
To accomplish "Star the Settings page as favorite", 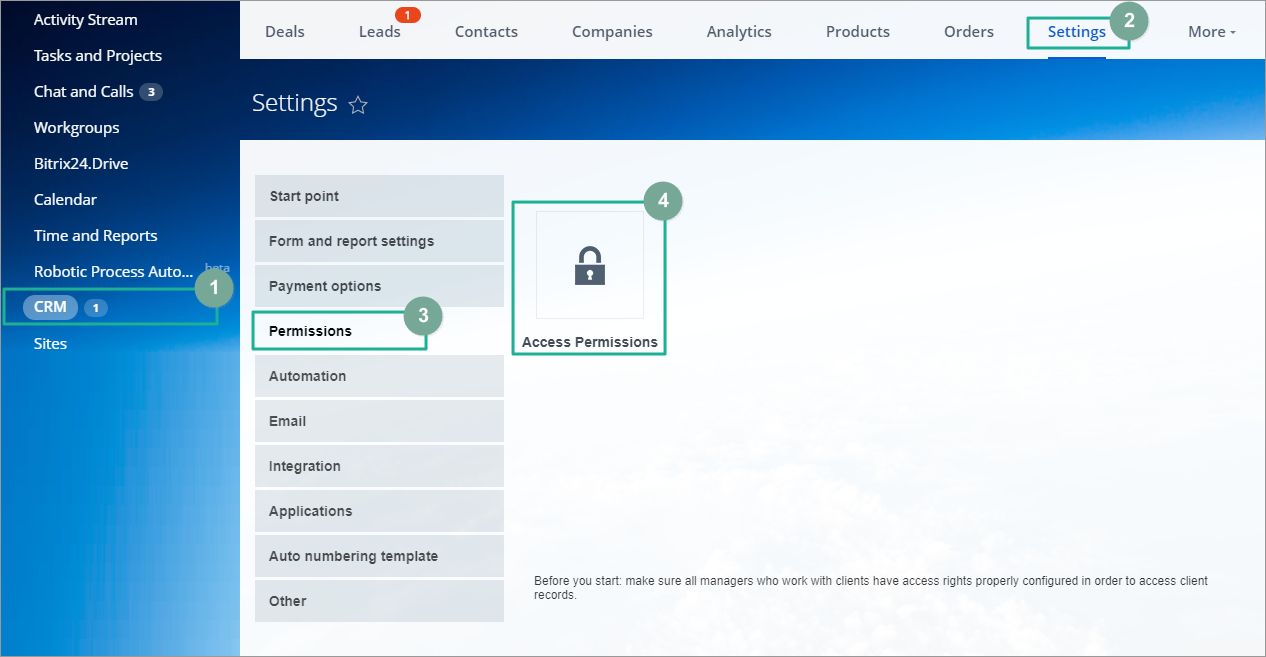I will pyautogui.click(x=358, y=105).
